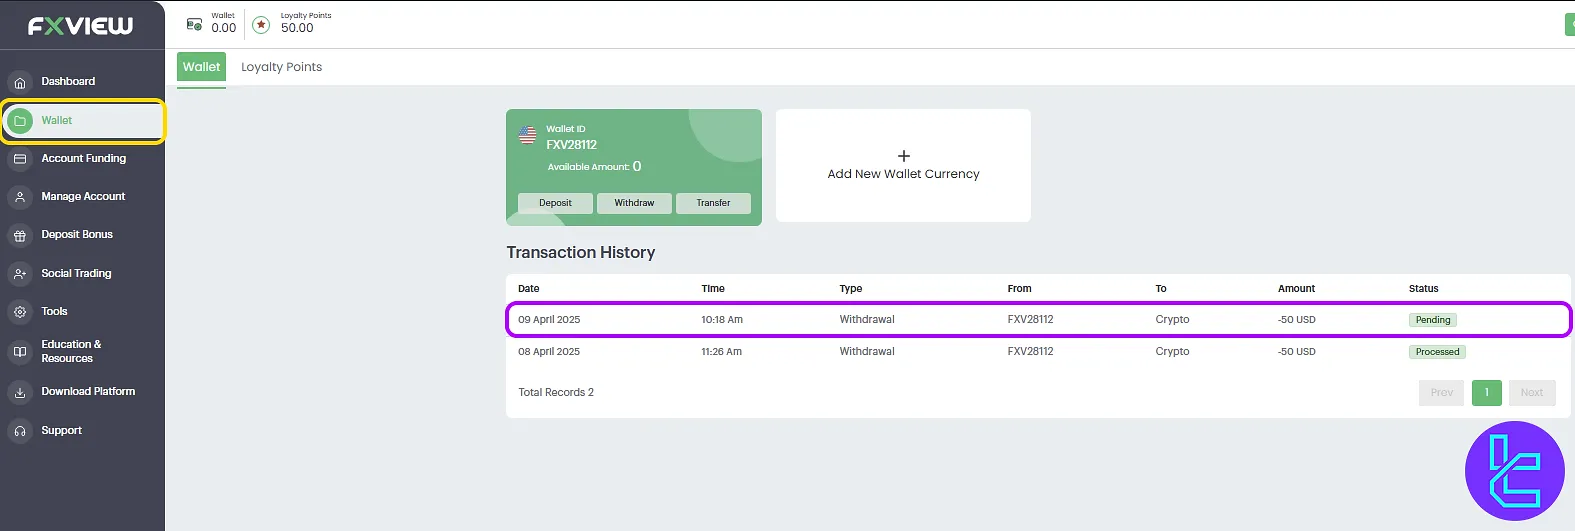Click wallet ID FXV28112 on the card

point(571,145)
